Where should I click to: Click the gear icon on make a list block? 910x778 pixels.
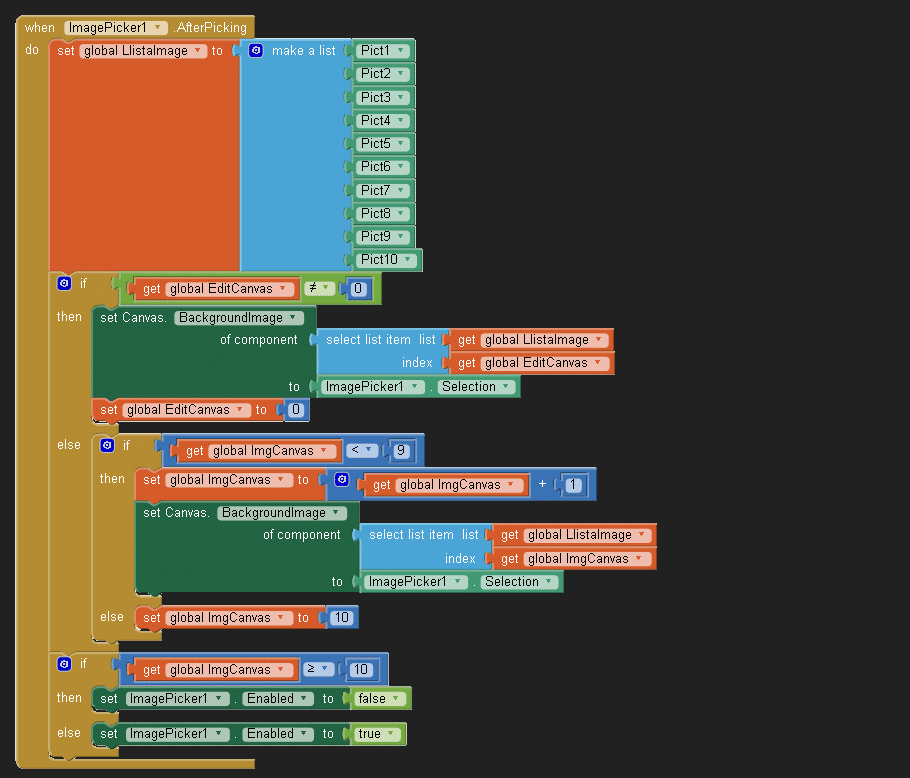click(256, 50)
